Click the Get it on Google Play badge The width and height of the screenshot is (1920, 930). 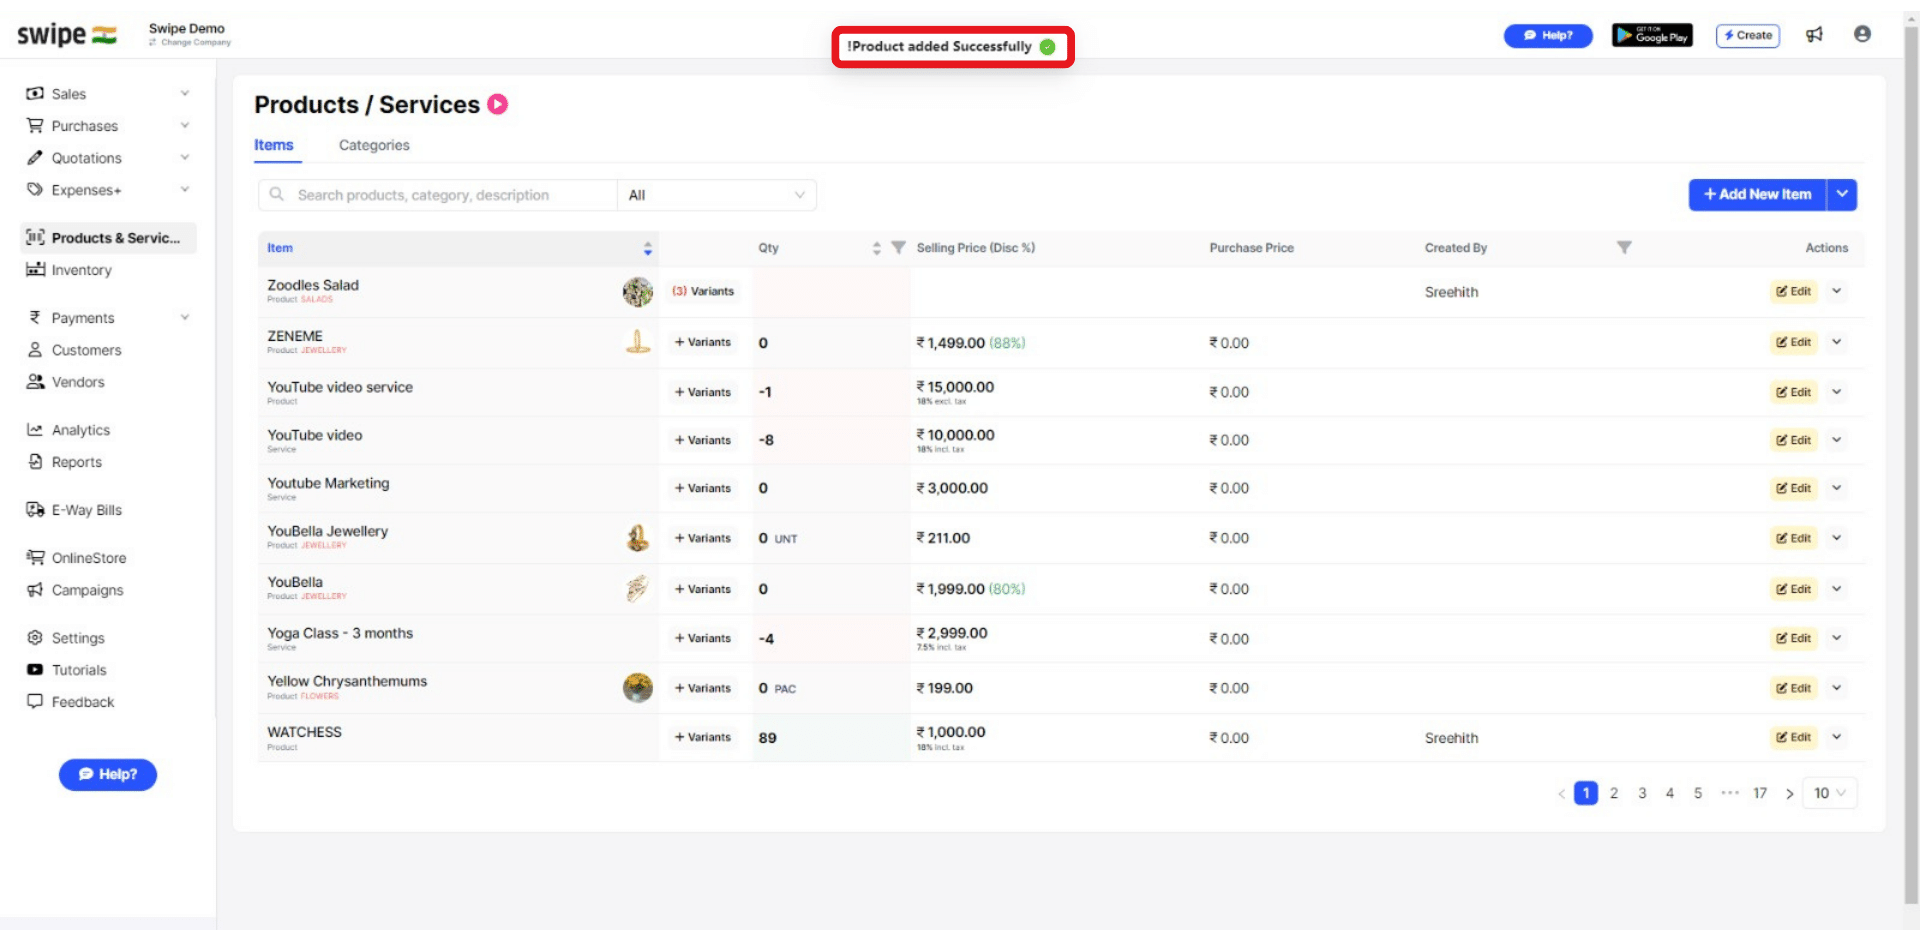1652,34
